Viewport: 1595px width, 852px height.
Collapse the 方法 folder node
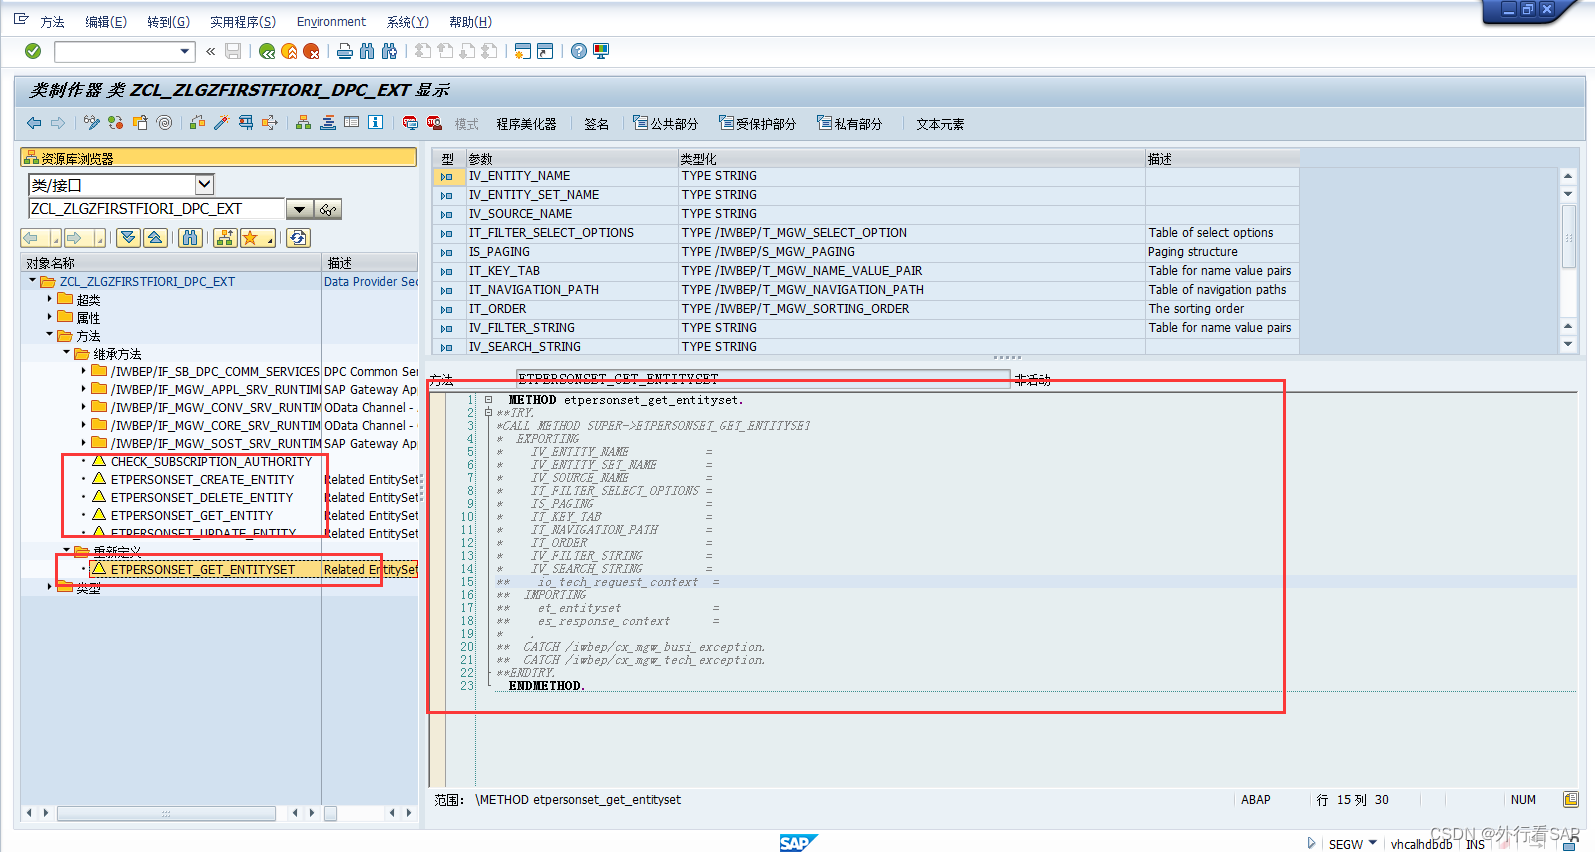tap(50, 335)
